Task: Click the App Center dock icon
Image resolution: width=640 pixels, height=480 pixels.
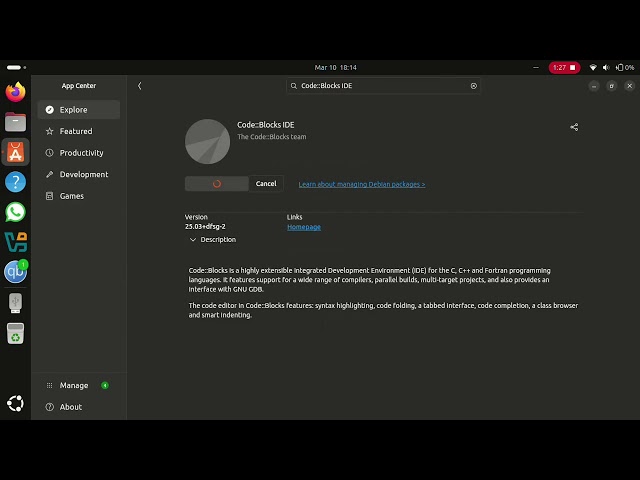Action: (x=16, y=152)
